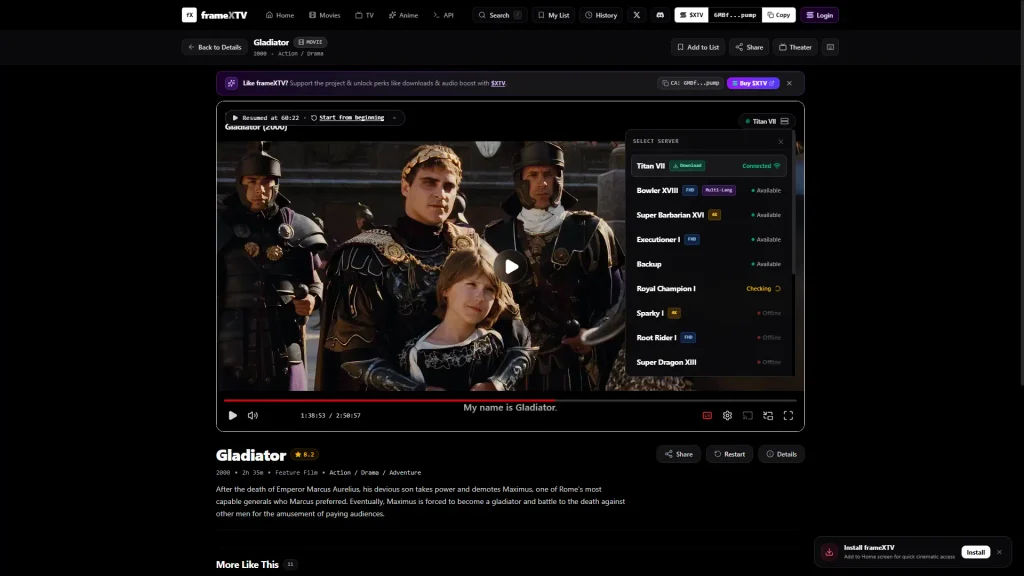Click the download icon in install prompt
Image resolution: width=1024 pixels, height=576 pixels.
tap(829, 552)
